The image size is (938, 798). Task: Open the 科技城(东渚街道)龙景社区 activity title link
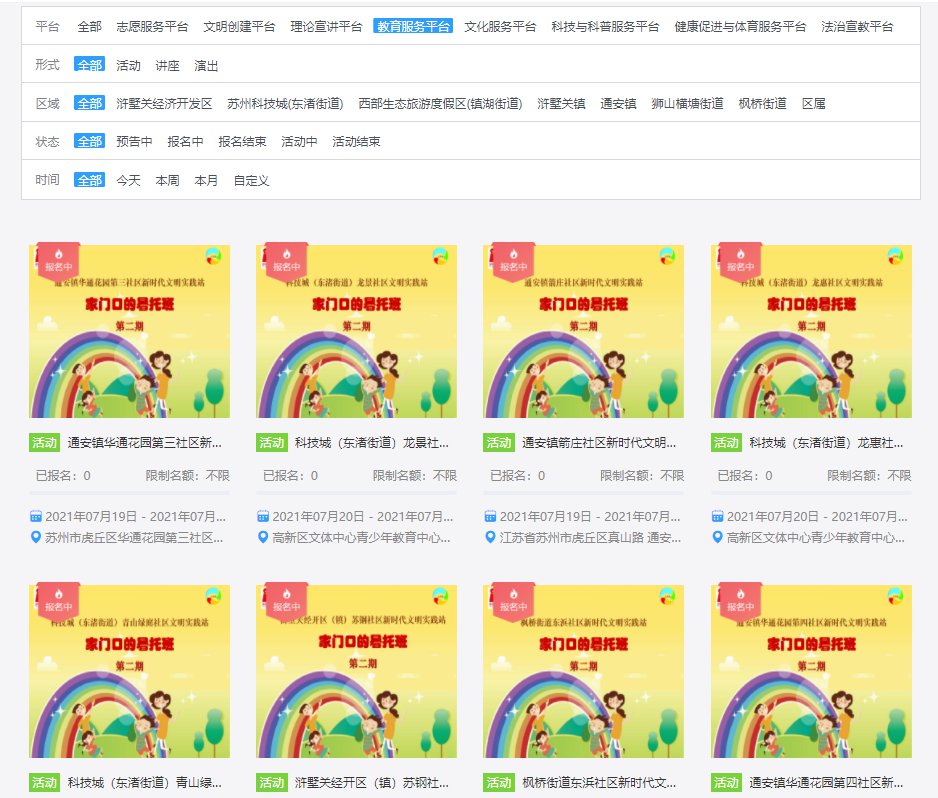[372, 442]
